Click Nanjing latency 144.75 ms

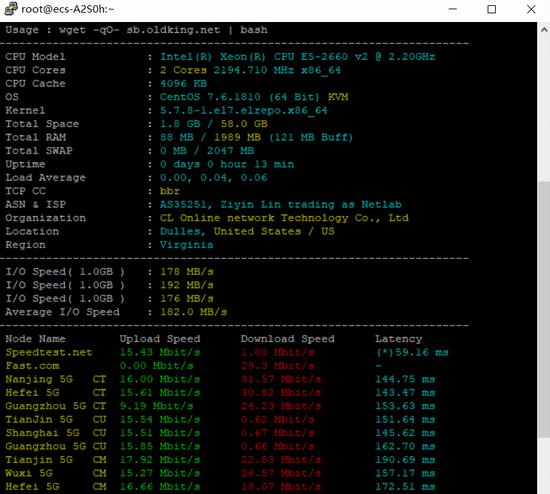click(405, 379)
